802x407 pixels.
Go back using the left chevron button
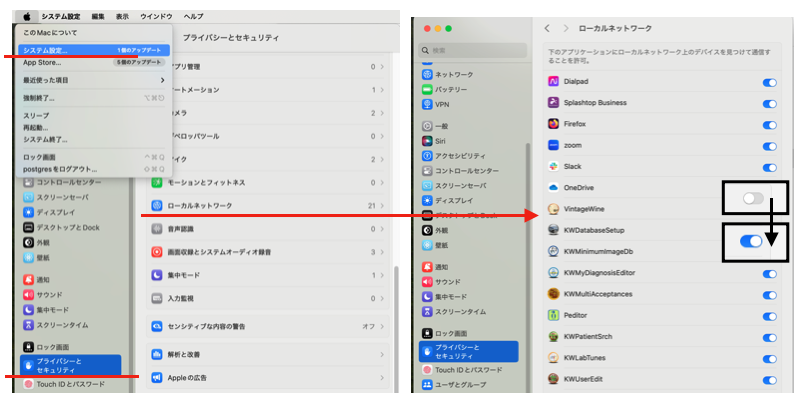(x=547, y=28)
